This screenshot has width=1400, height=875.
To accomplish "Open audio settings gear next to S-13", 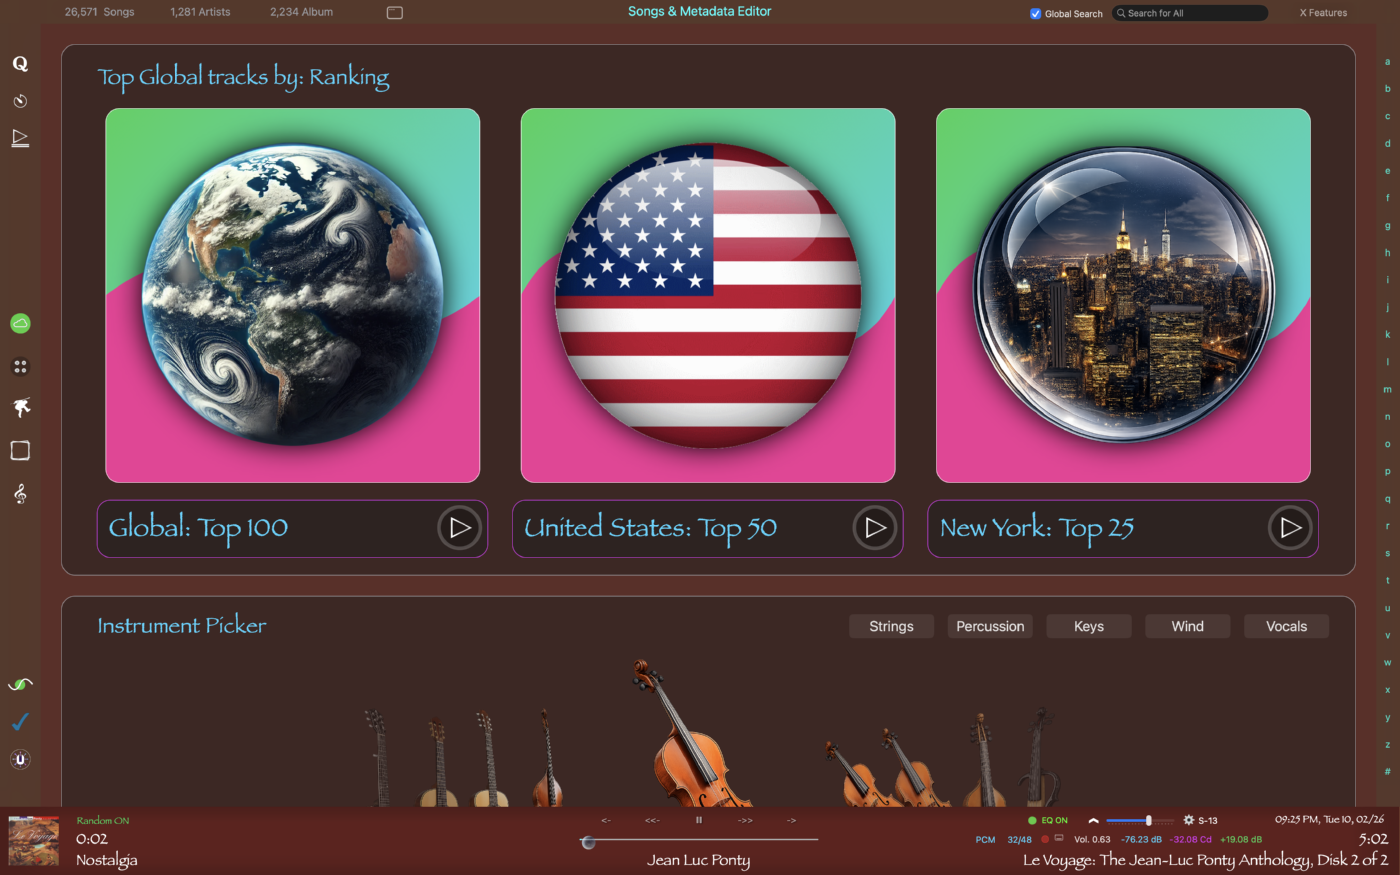I will [x=1189, y=820].
